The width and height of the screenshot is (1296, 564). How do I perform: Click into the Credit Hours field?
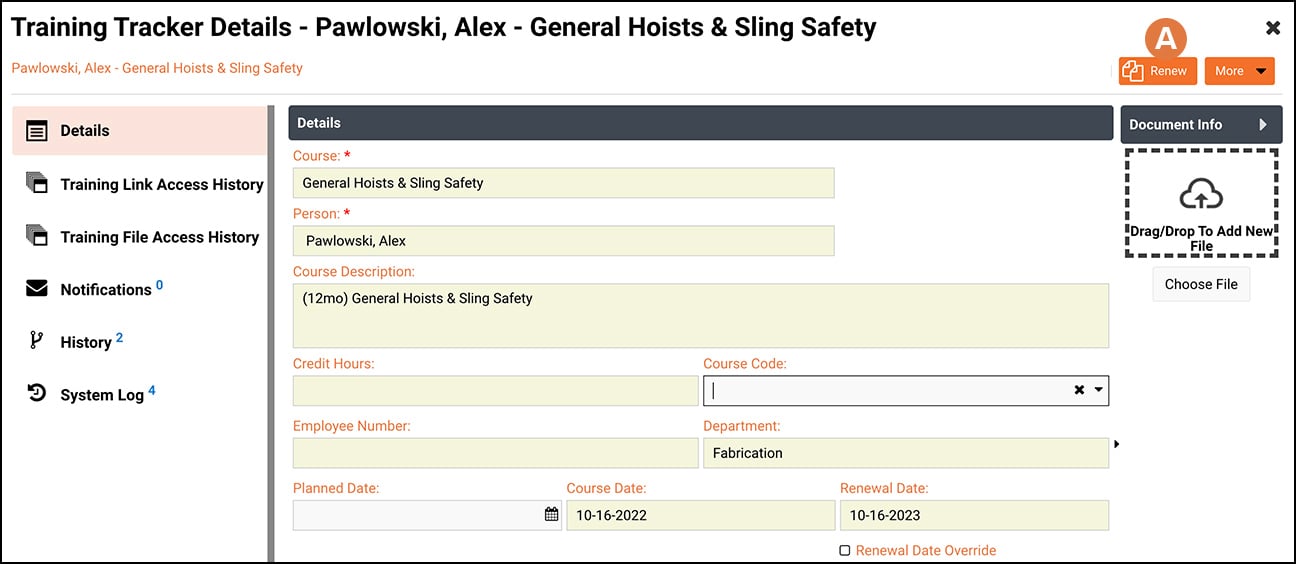point(495,391)
